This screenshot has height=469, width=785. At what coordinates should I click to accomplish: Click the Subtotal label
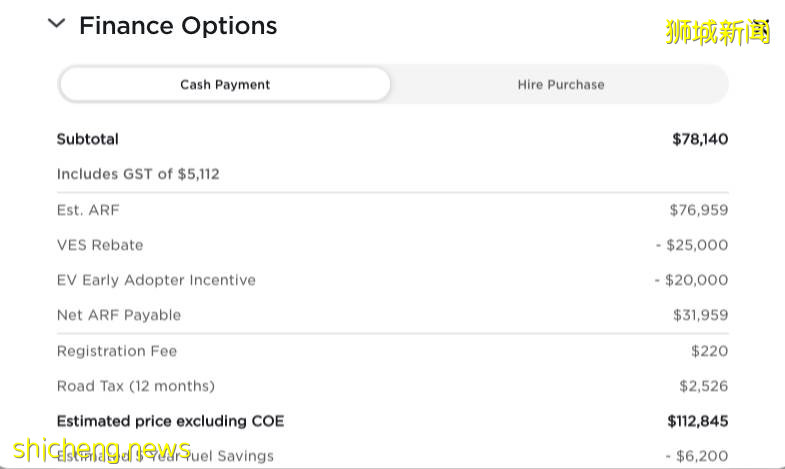click(88, 139)
